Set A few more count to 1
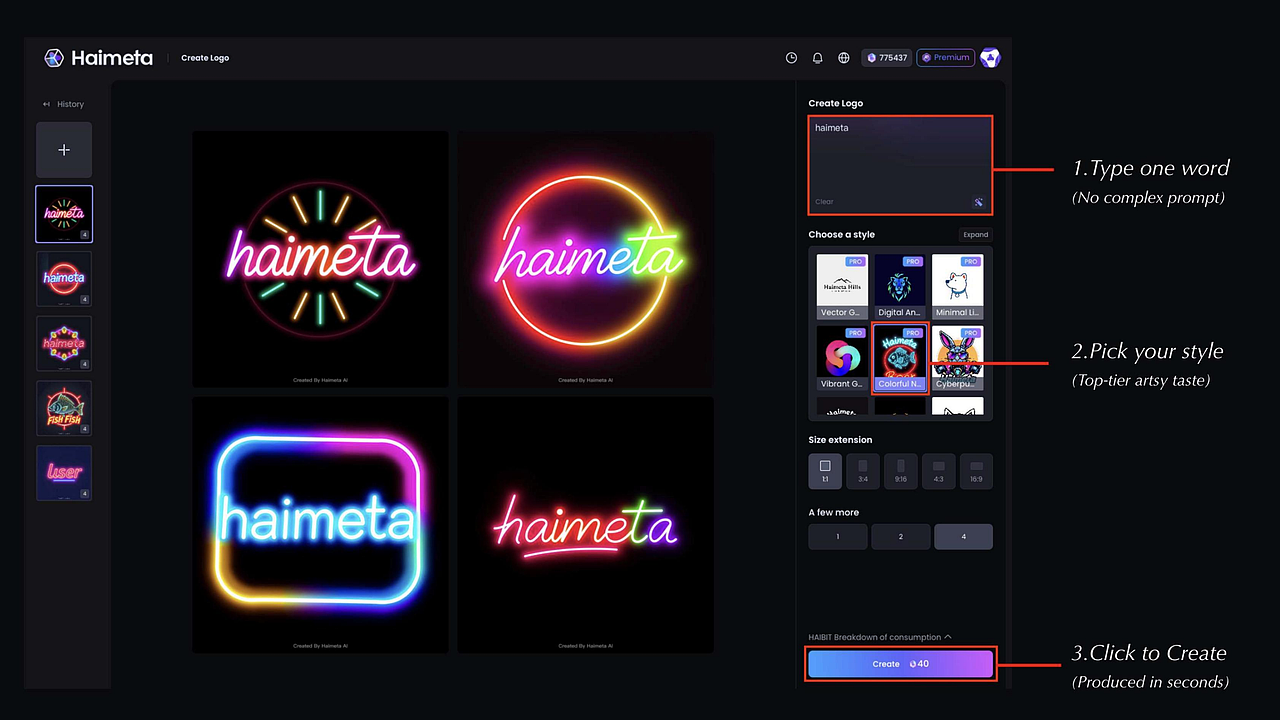 pyautogui.click(x=838, y=537)
